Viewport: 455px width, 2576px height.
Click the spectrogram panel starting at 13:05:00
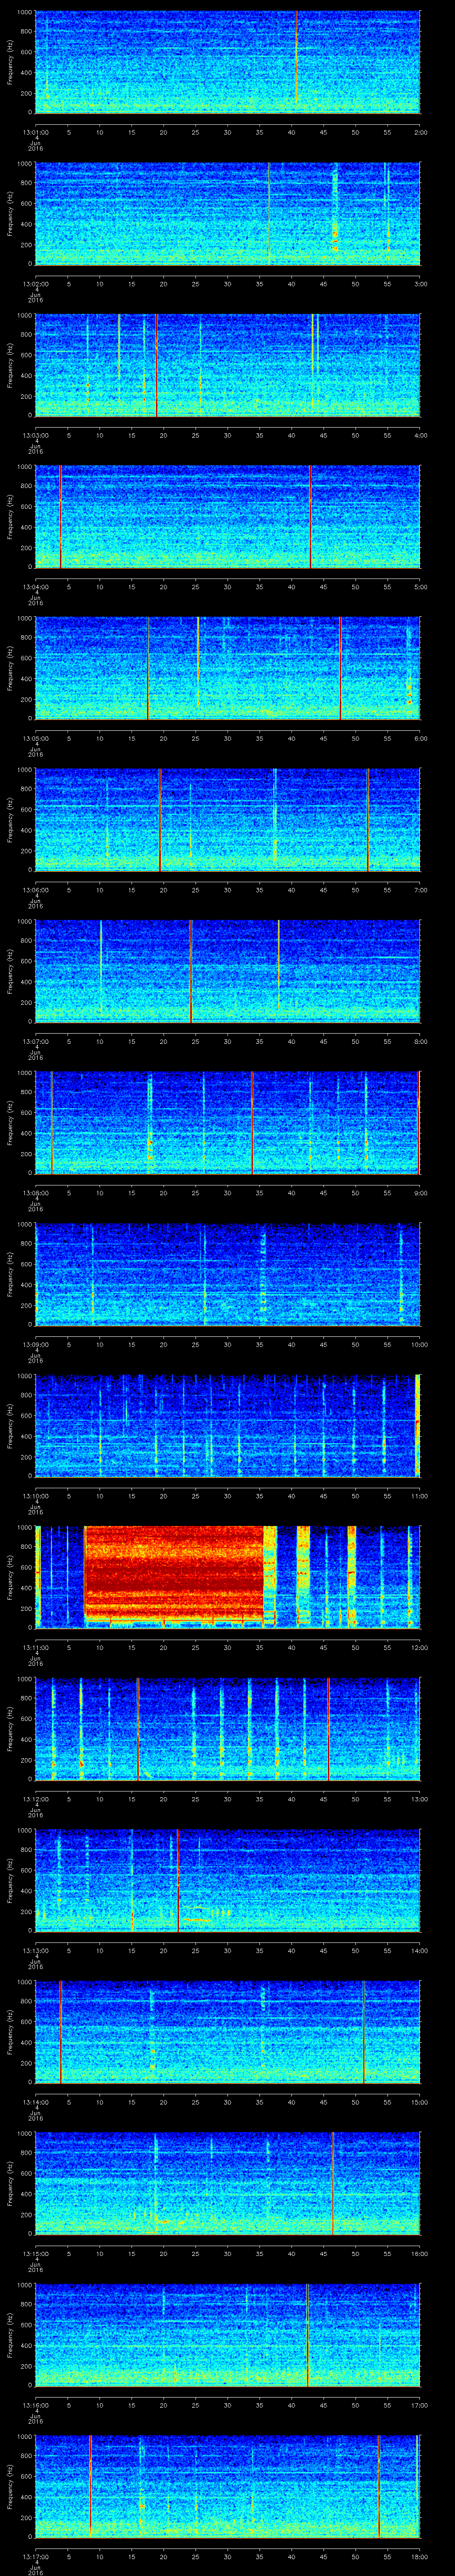(228, 668)
